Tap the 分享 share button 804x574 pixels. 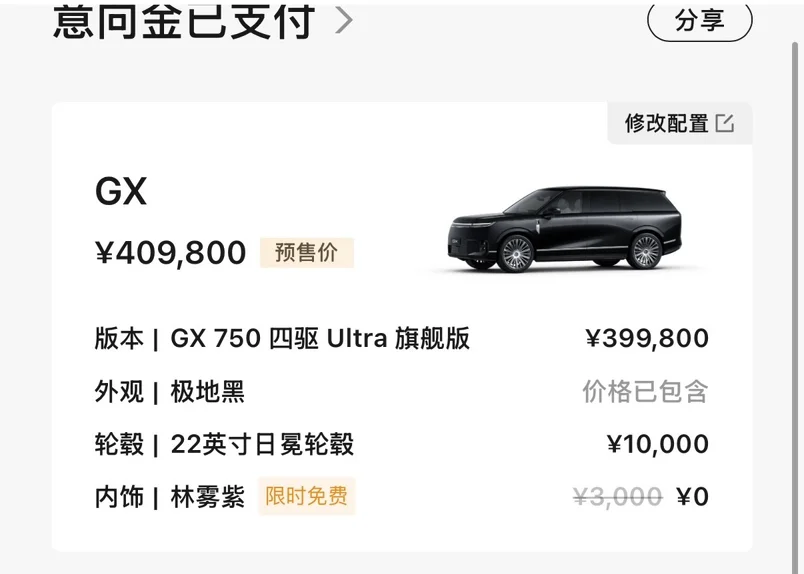[699, 20]
